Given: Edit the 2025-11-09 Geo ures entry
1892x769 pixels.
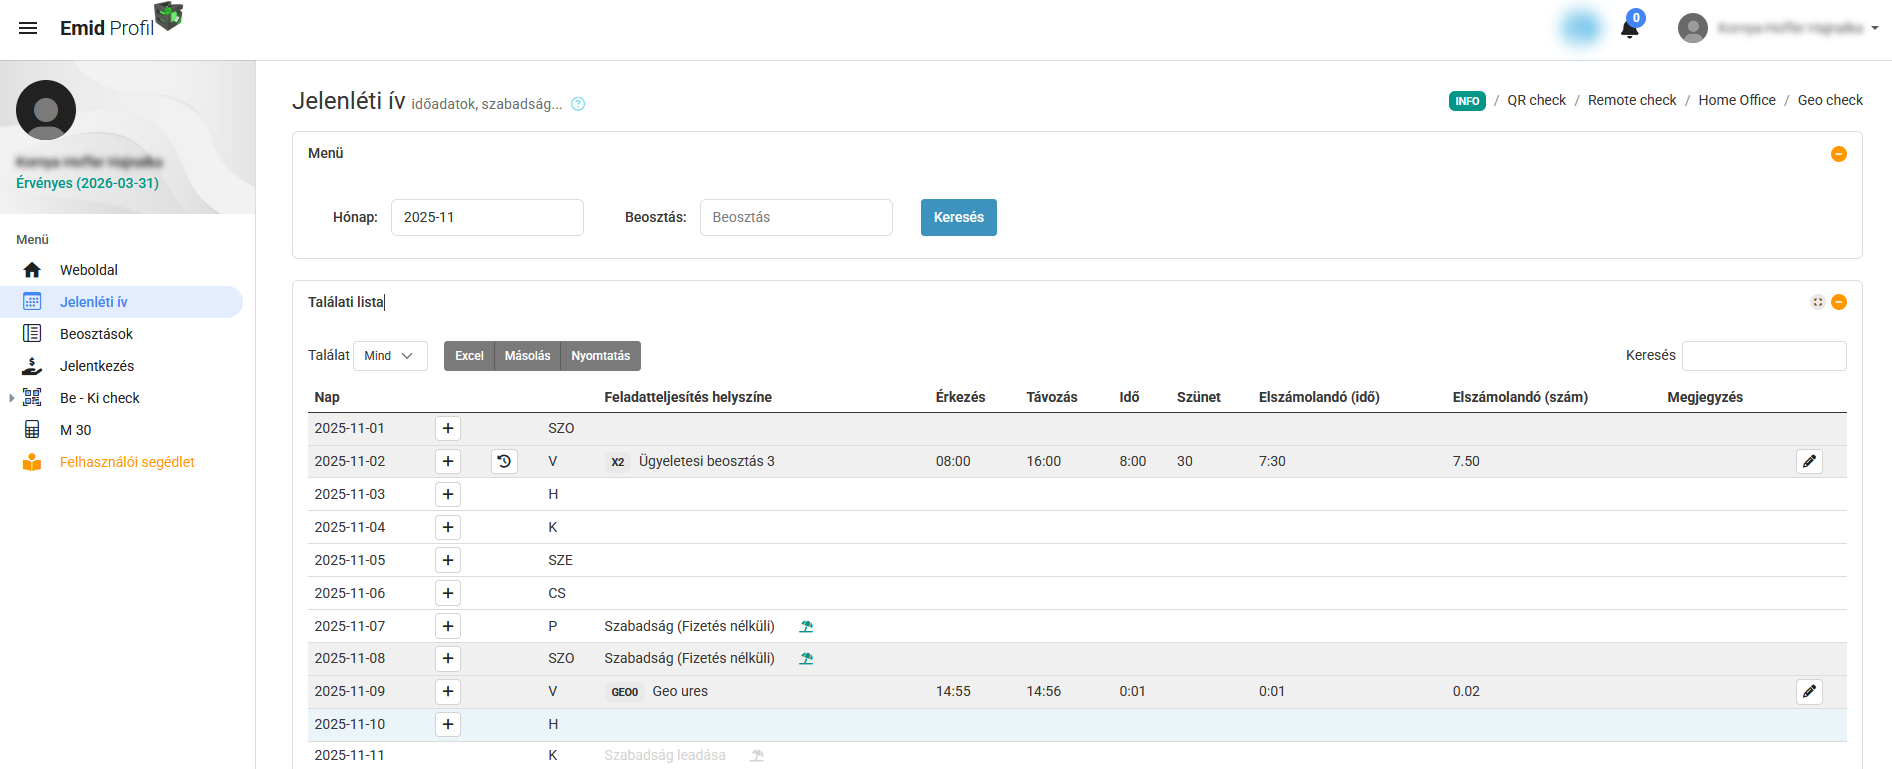Looking at the screenshot, I should [1809, 691].
